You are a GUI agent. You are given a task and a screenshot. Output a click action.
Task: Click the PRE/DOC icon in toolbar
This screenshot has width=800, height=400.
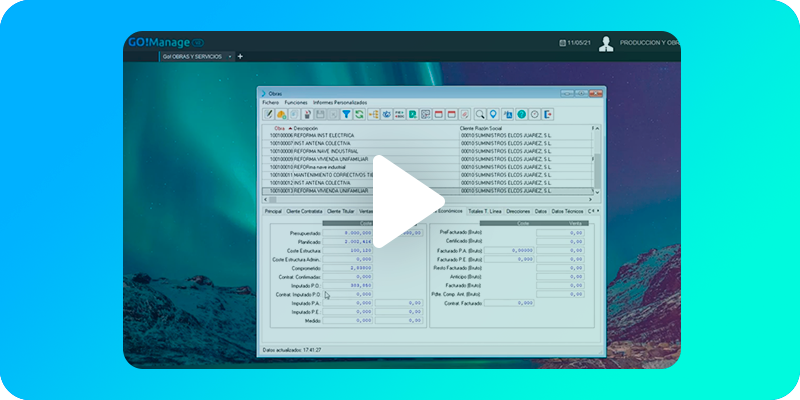click(x=400, y=114)
